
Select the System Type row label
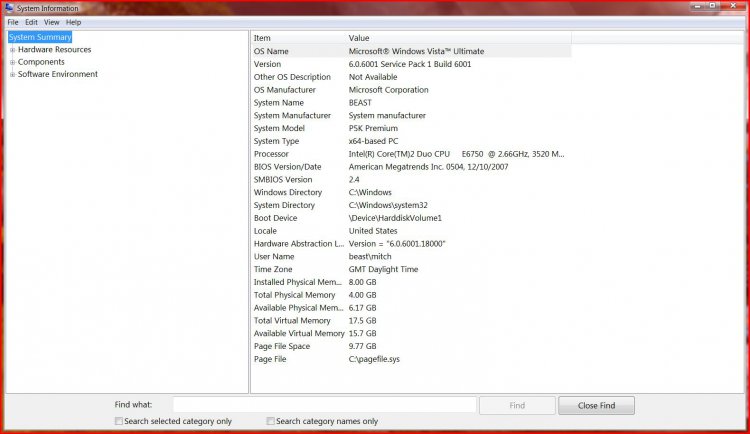[x=276, y=141]
